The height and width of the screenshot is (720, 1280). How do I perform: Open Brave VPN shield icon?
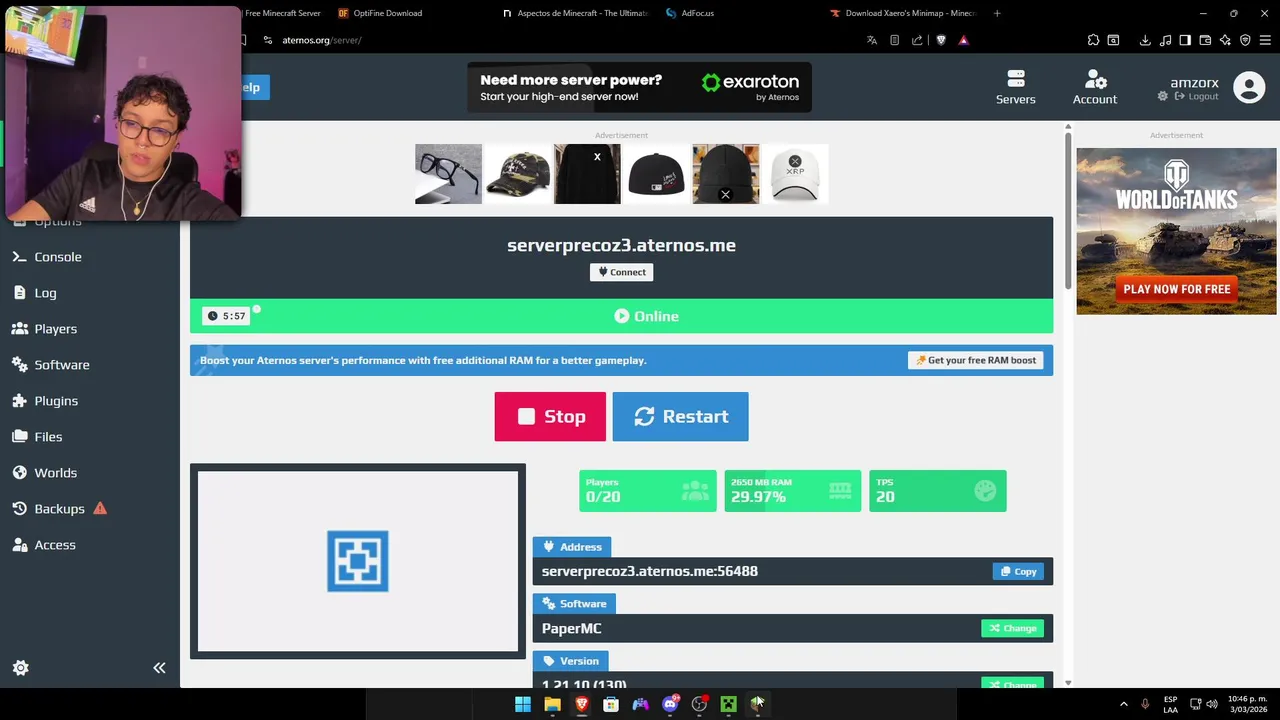[x=1245, y=40]
